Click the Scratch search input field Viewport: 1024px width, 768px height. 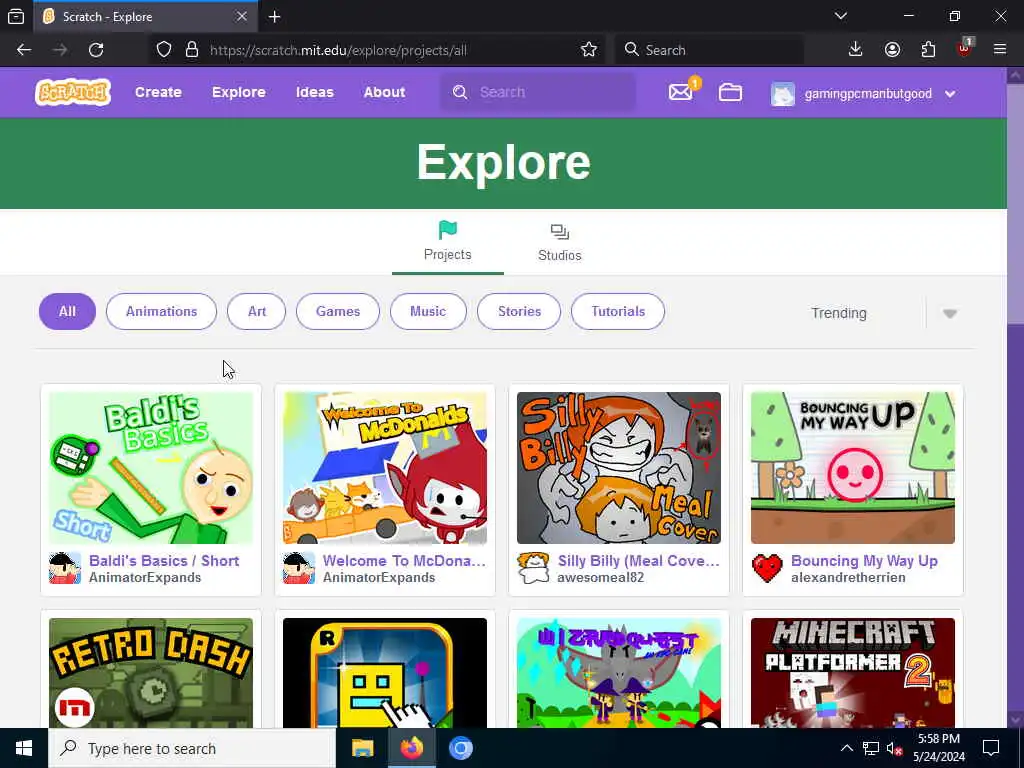[537, 92]
